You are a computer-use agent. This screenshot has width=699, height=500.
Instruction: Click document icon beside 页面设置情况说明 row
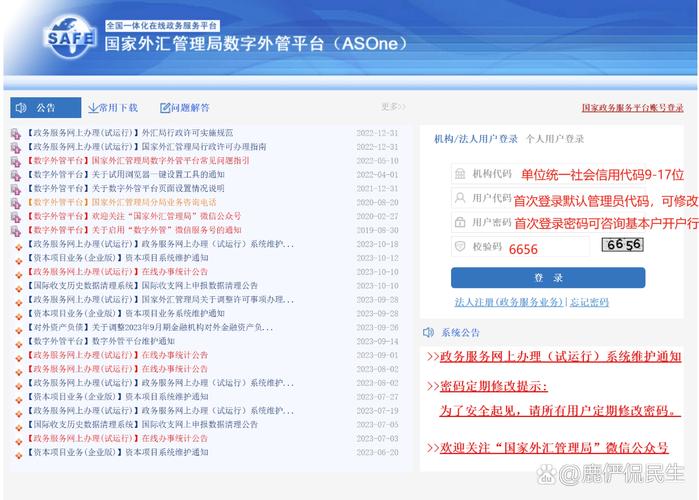[x=16, y=189]
